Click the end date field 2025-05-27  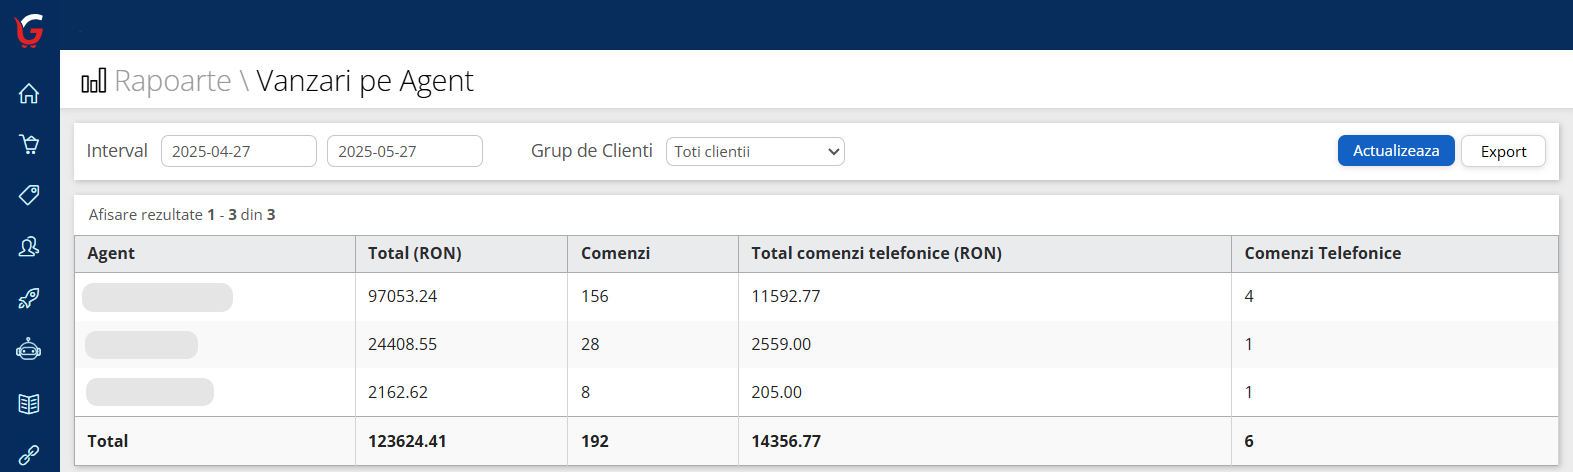pos(404,152)
